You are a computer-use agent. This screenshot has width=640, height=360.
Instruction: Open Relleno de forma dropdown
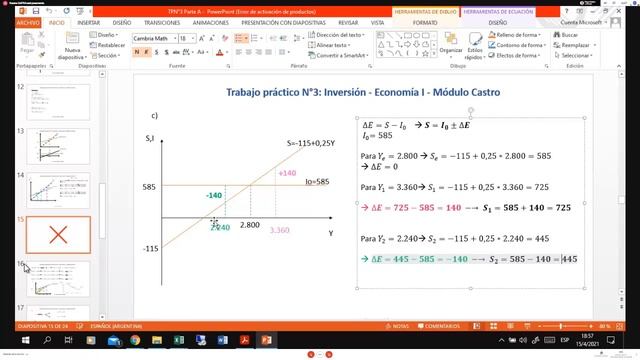515,35
